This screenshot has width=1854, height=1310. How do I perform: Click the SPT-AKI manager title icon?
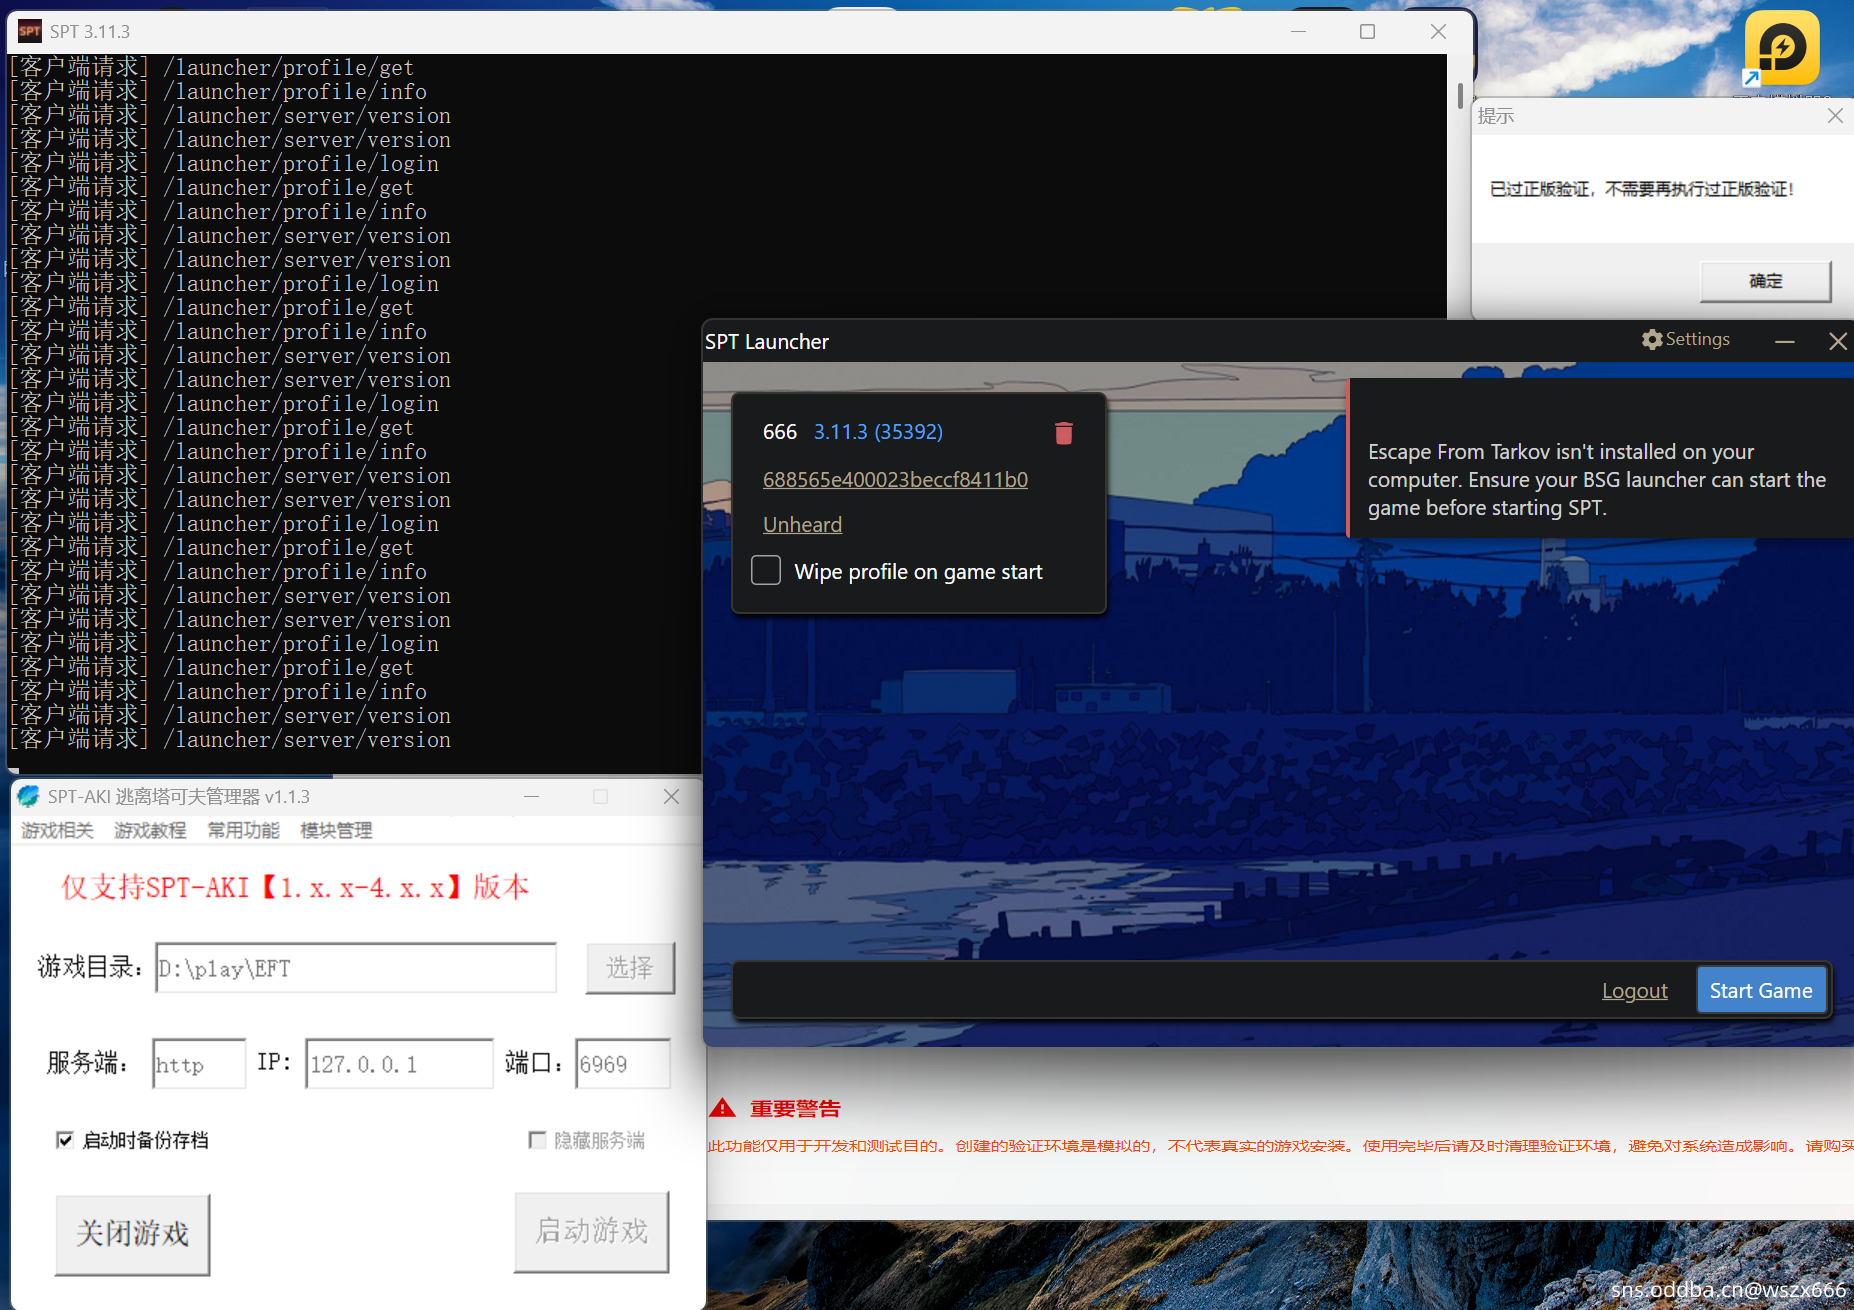pyautogui.click(x=29, y=796)
